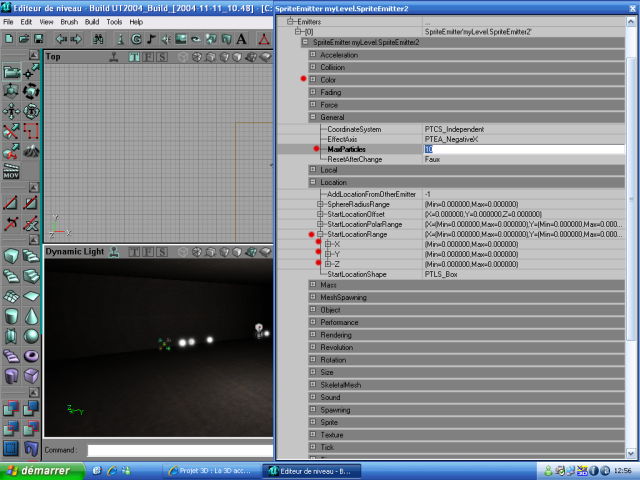Open the Tools menu
This screenshot has height=480, width=640.
click(x=115, y=21)
